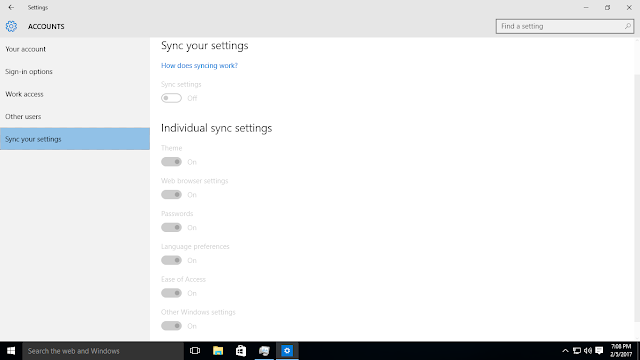Open the Your account section

(x=75, y=49)
